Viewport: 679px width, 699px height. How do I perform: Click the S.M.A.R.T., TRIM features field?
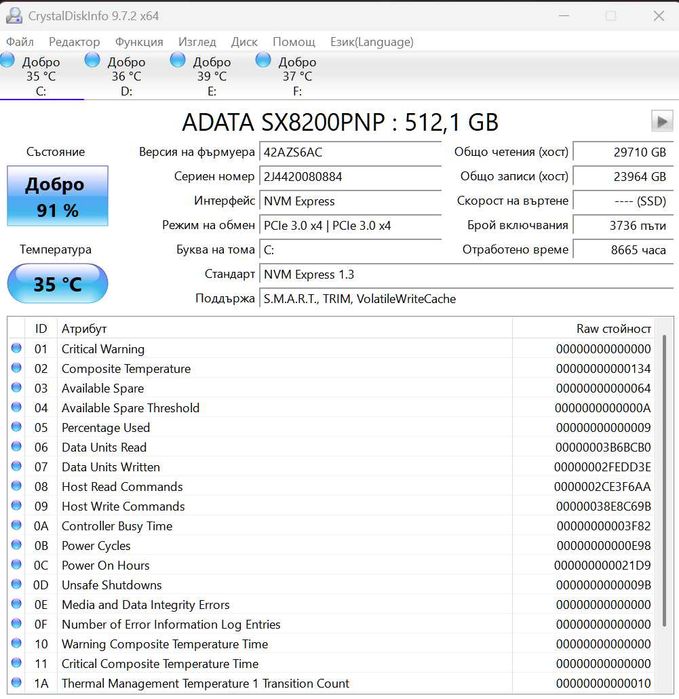point(466,299)
